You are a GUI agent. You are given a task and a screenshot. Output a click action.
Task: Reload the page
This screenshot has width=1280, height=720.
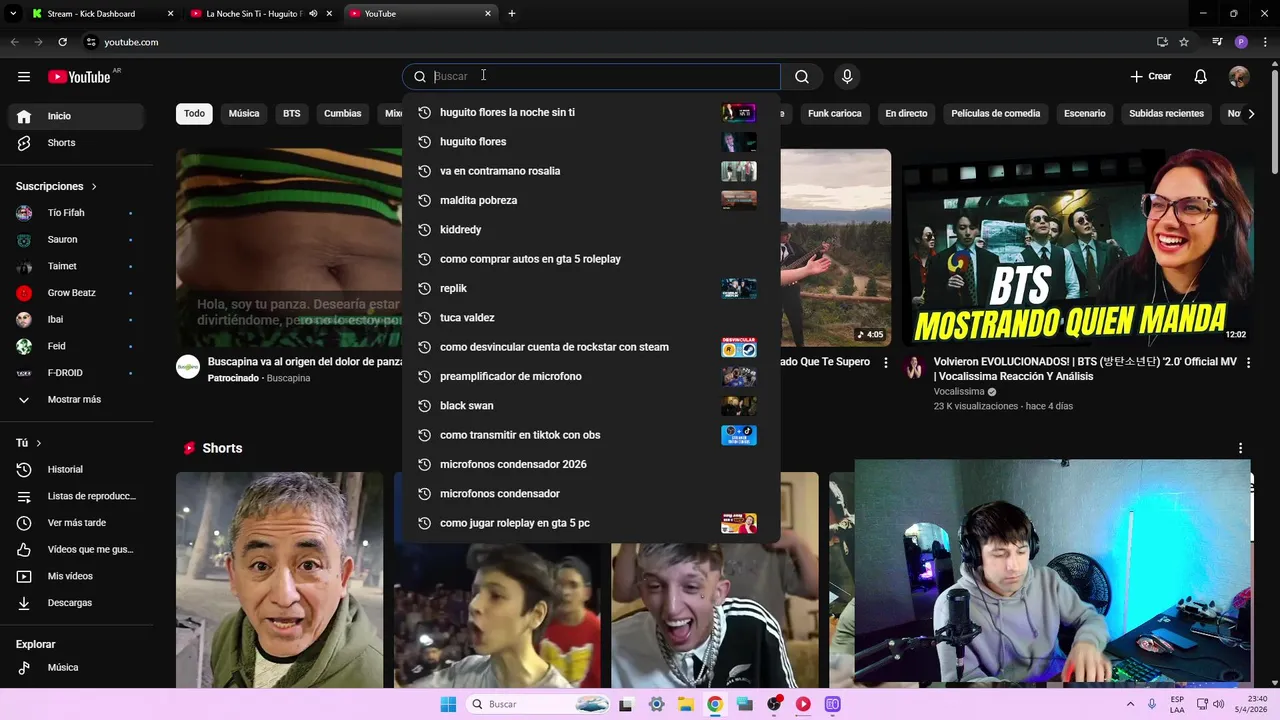[x=62, y=42]
